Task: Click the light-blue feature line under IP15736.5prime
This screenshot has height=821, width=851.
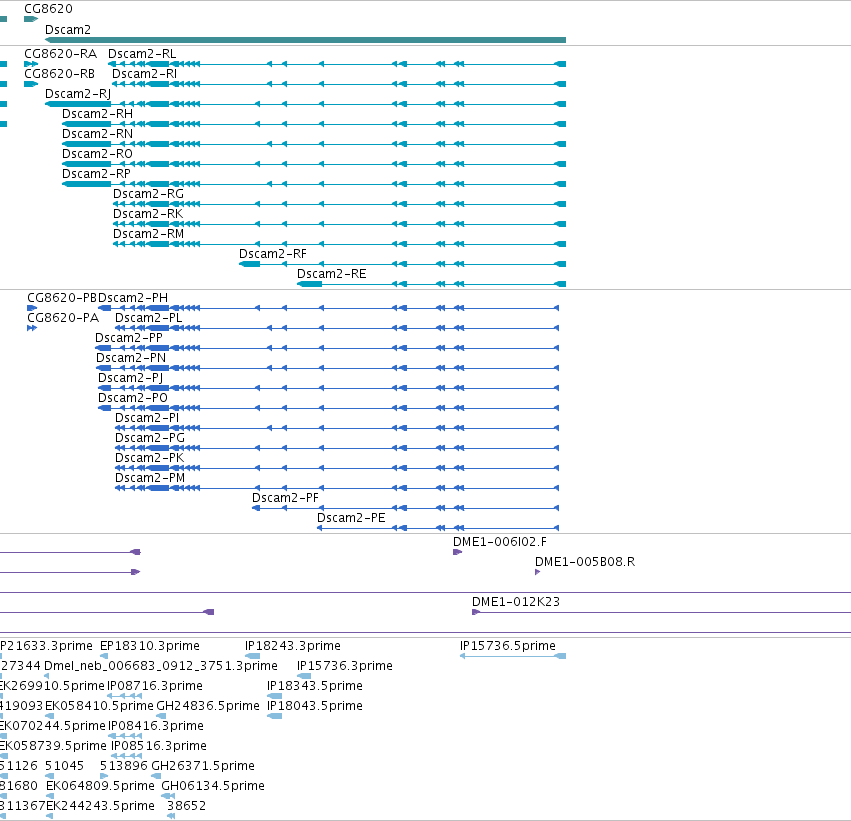Action: coord(513,656)
